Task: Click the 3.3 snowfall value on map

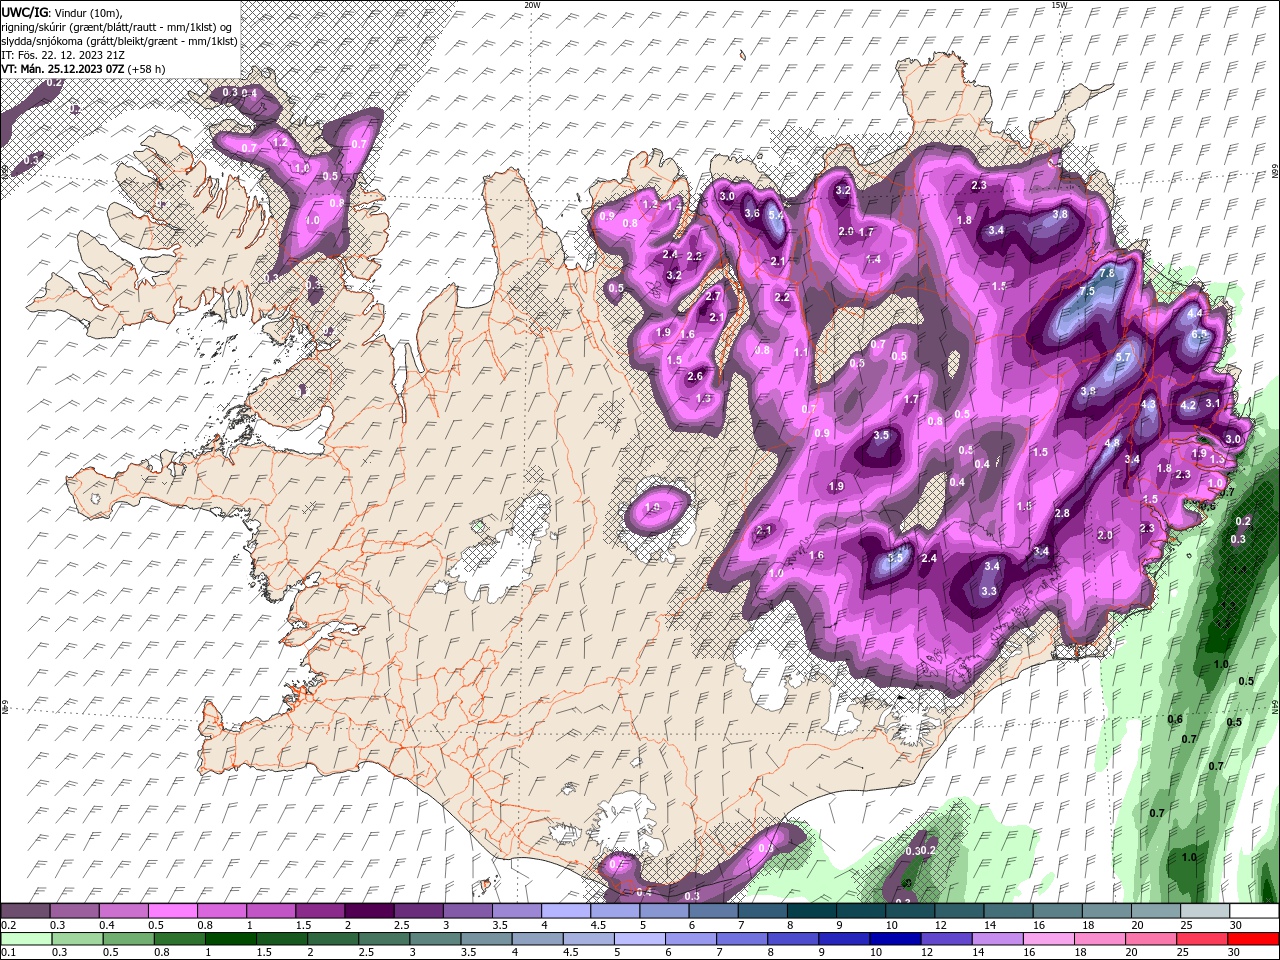Action: [989, 591]
